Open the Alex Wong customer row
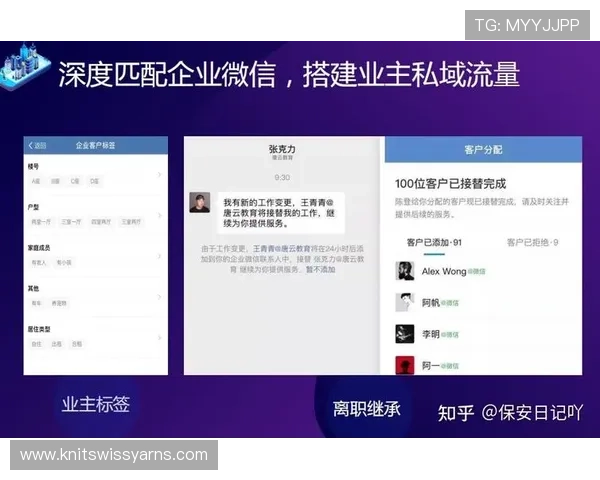 coord(484,271)
